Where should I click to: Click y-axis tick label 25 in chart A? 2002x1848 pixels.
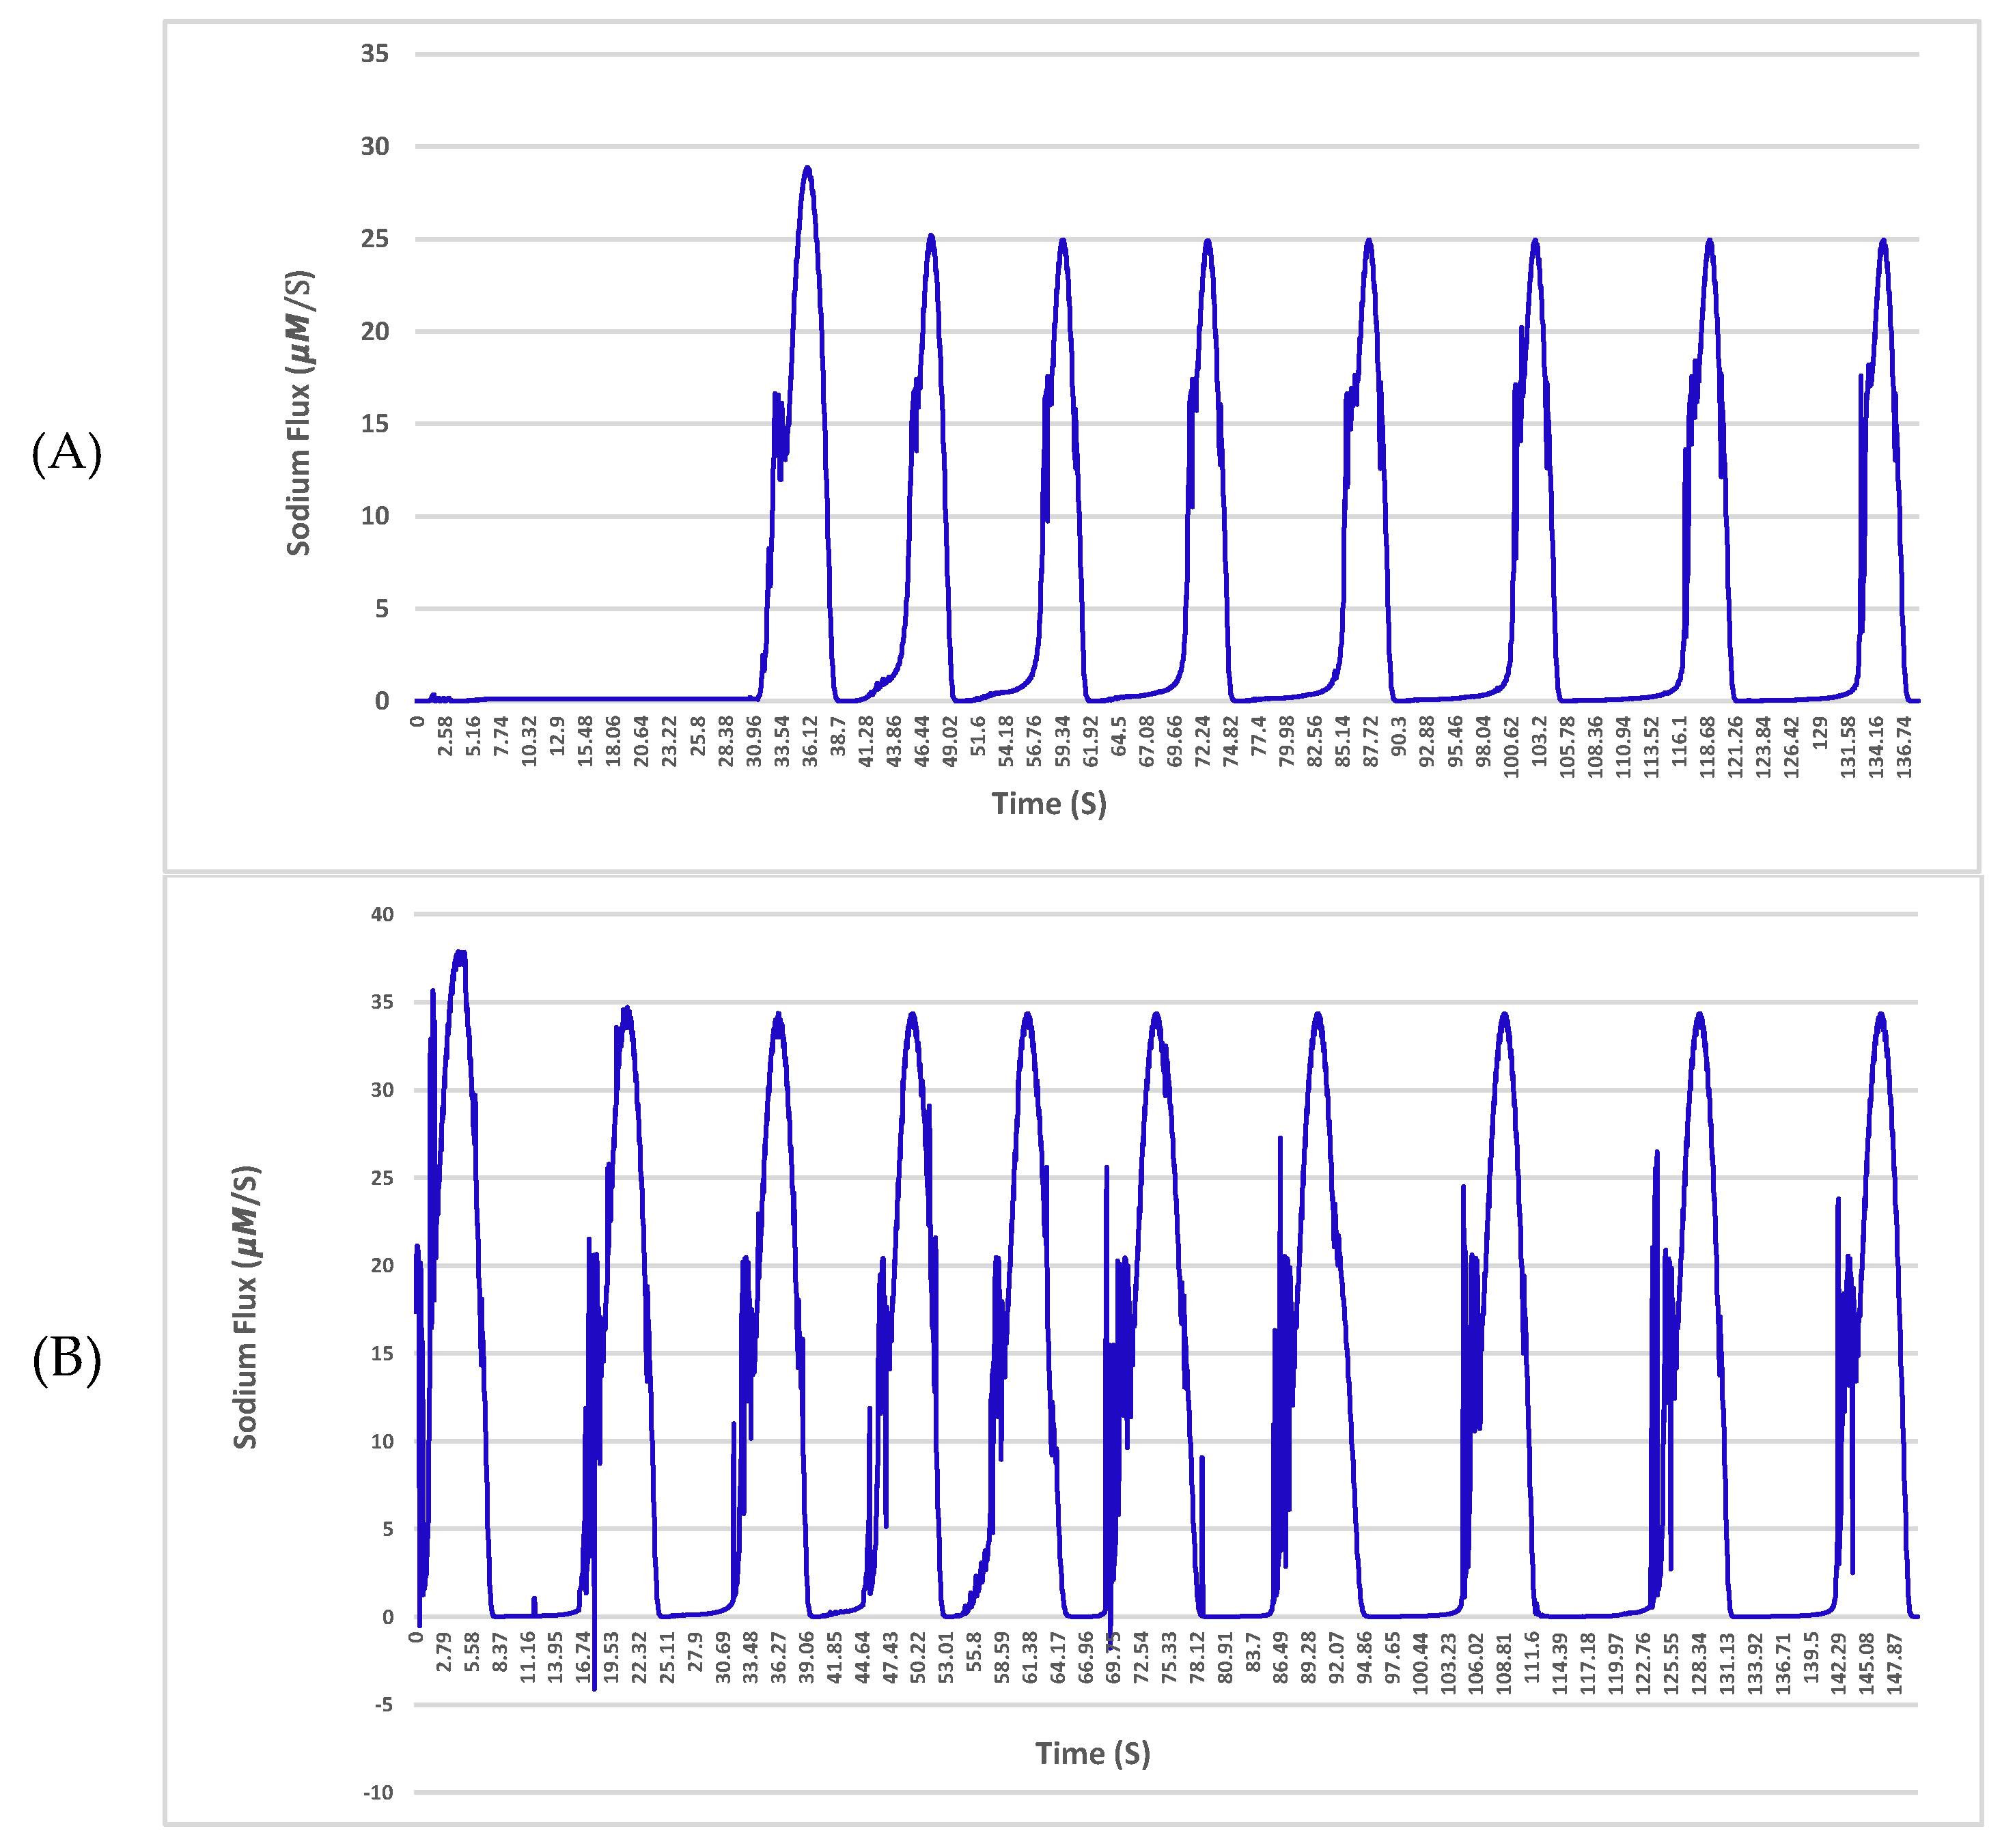tap(375, 239)
